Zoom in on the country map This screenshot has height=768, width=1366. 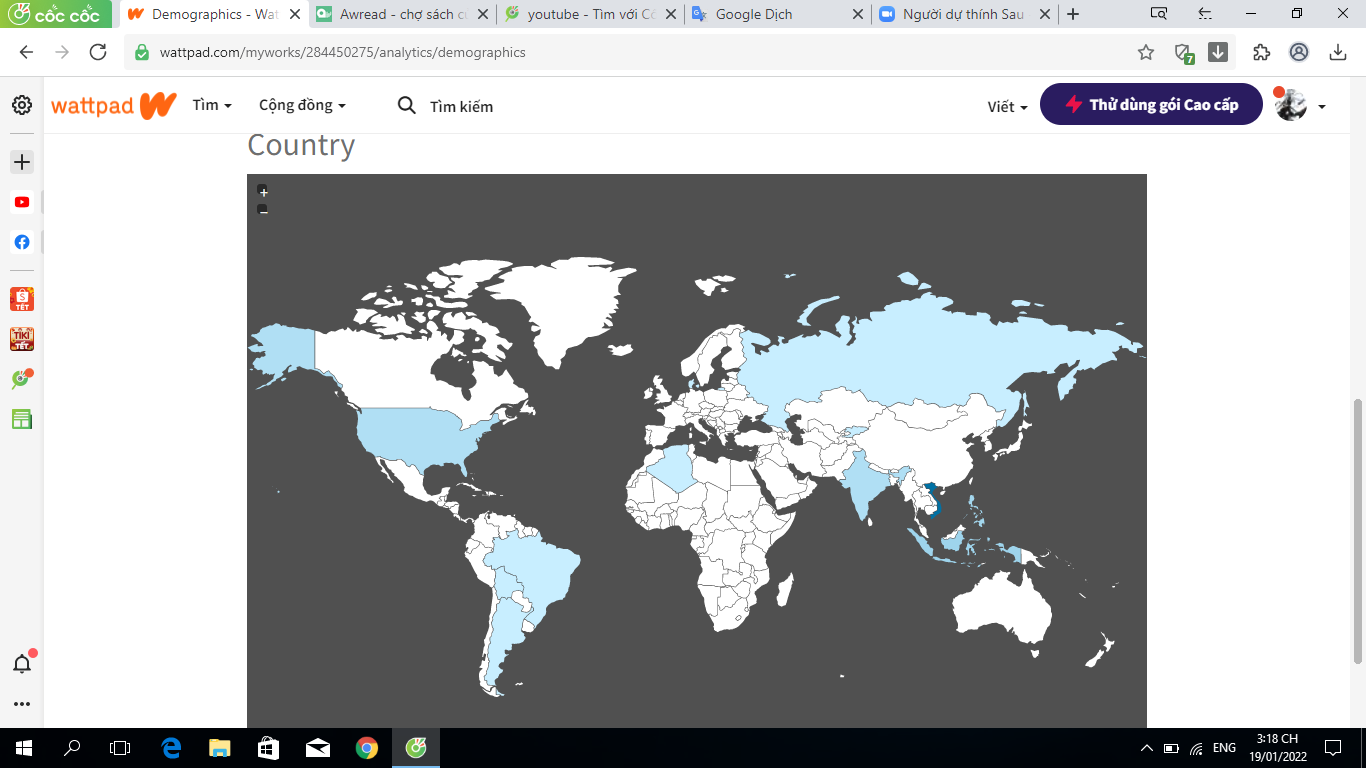point(263,191)
